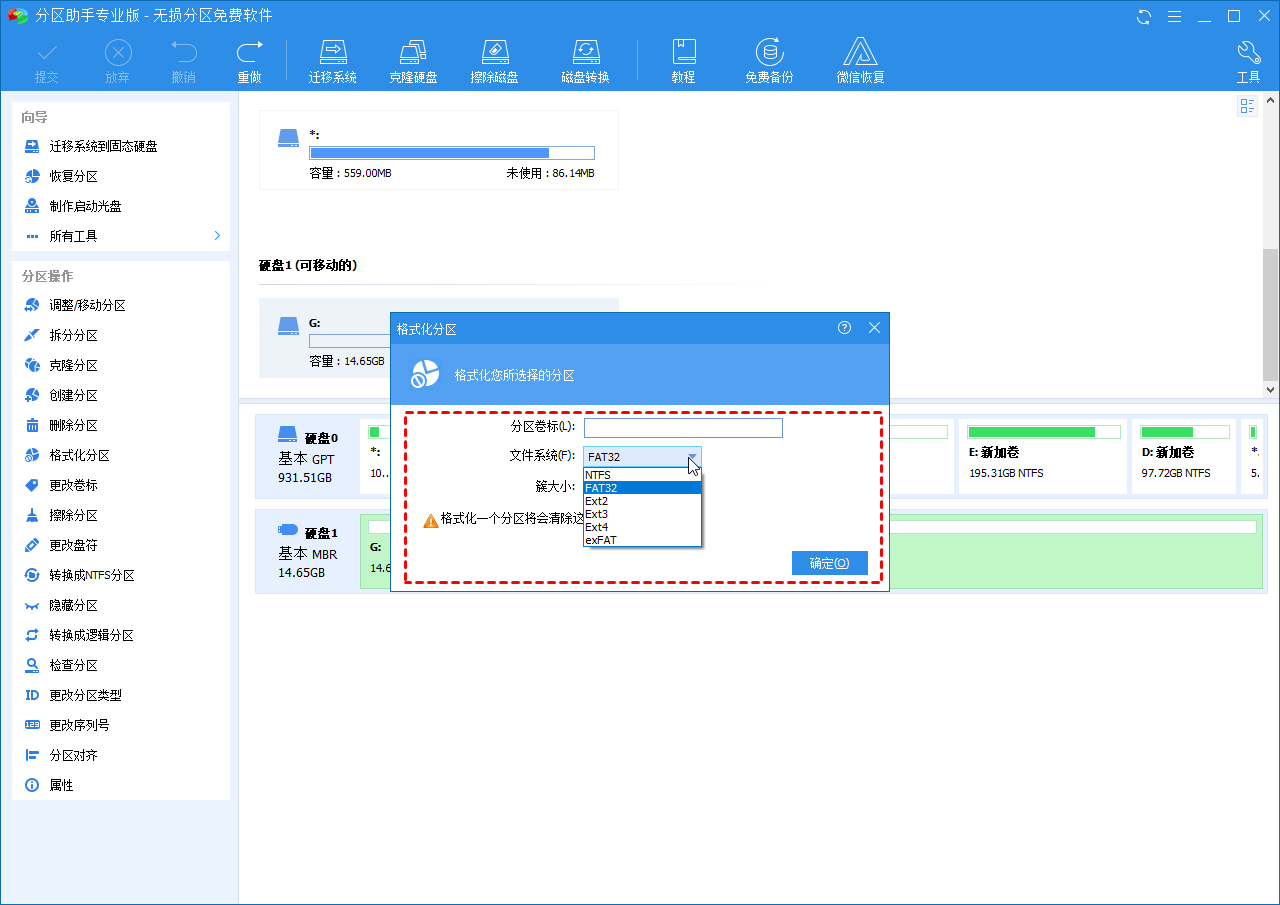
Task: Open the 教程 tutorial icon
Action: [x=683, y=60]
